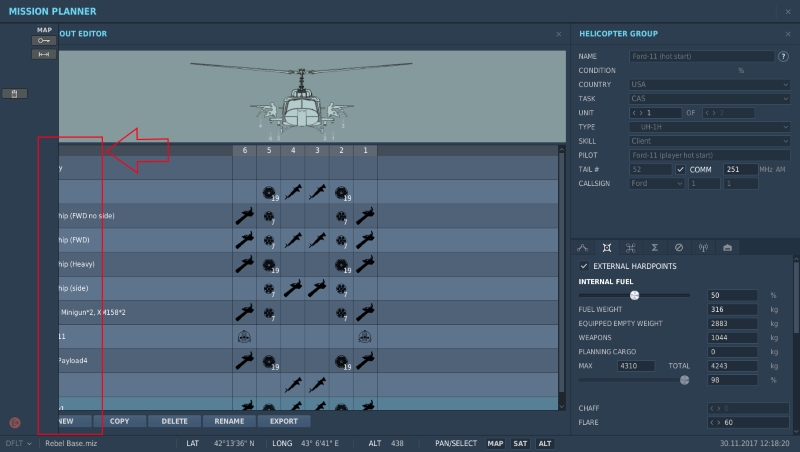Click pylon 5 rocket pod in 'hip (side)' row
The image size is (800, 452).
[x=269, y=289]
